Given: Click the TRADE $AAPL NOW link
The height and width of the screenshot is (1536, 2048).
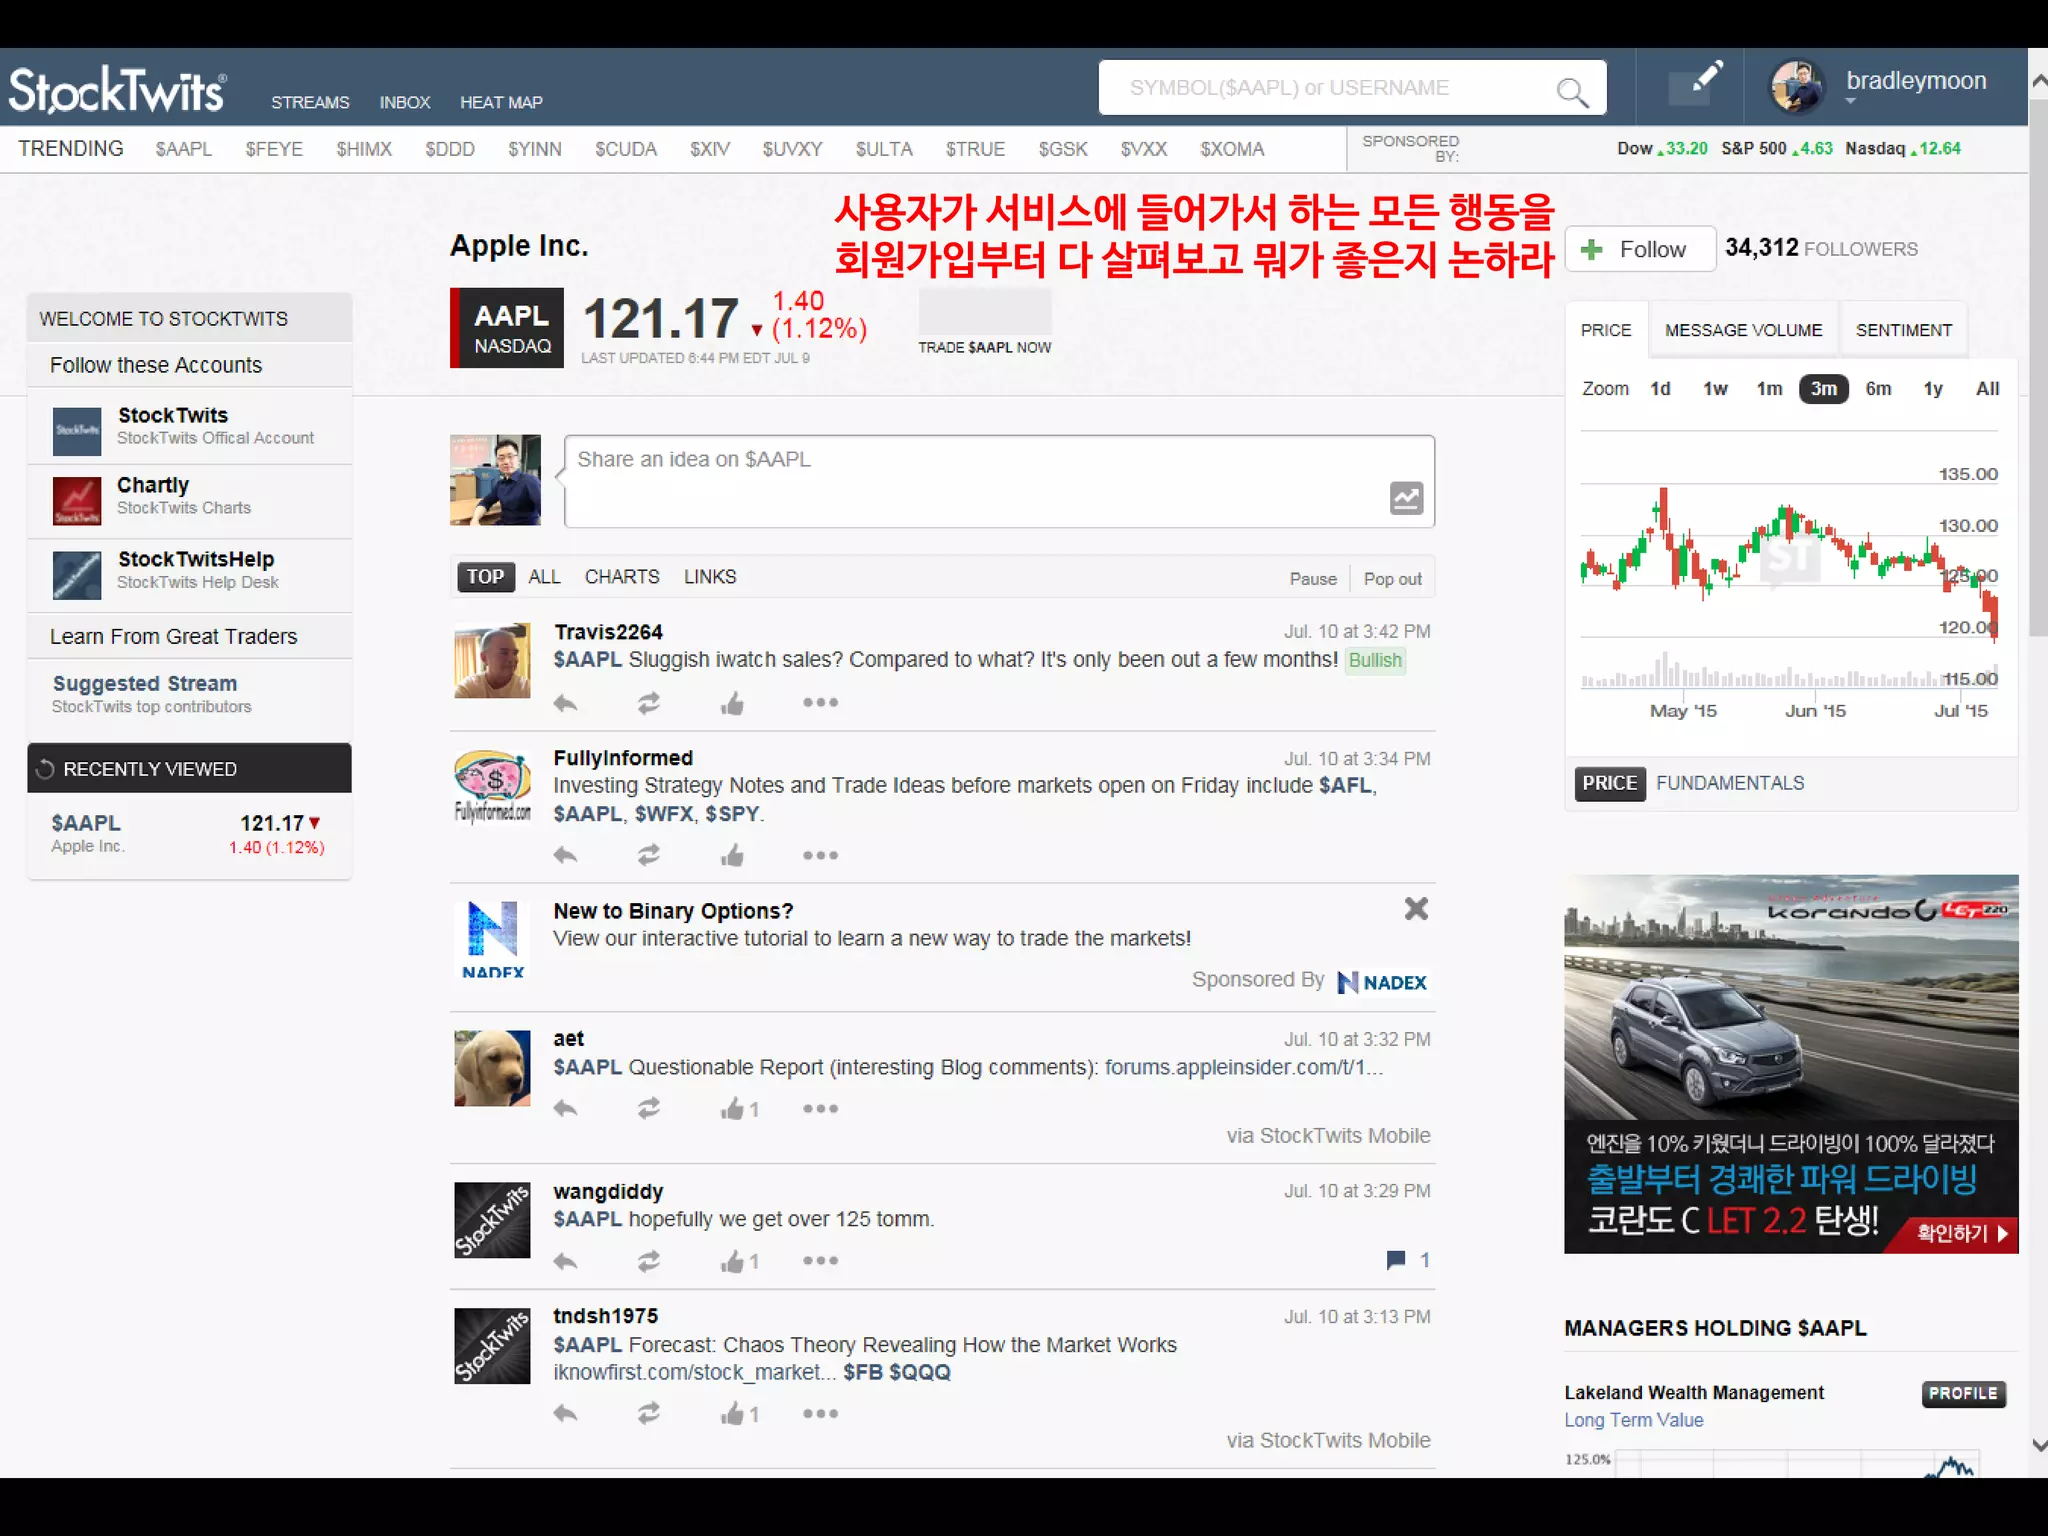Looking at the screenshot, I should coord(984,347).
